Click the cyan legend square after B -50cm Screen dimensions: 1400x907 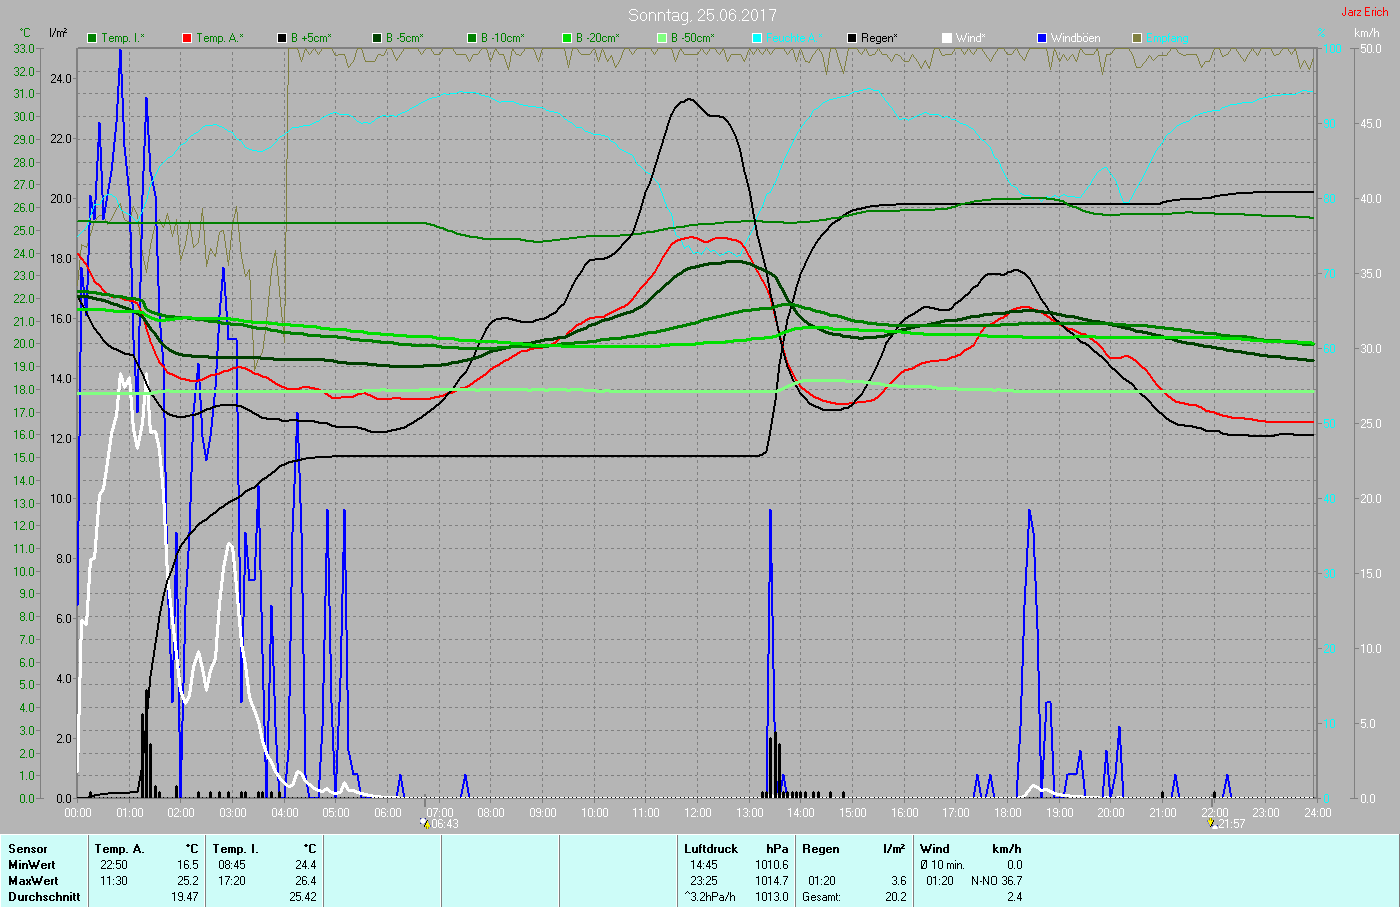click(x=757, y=38)
